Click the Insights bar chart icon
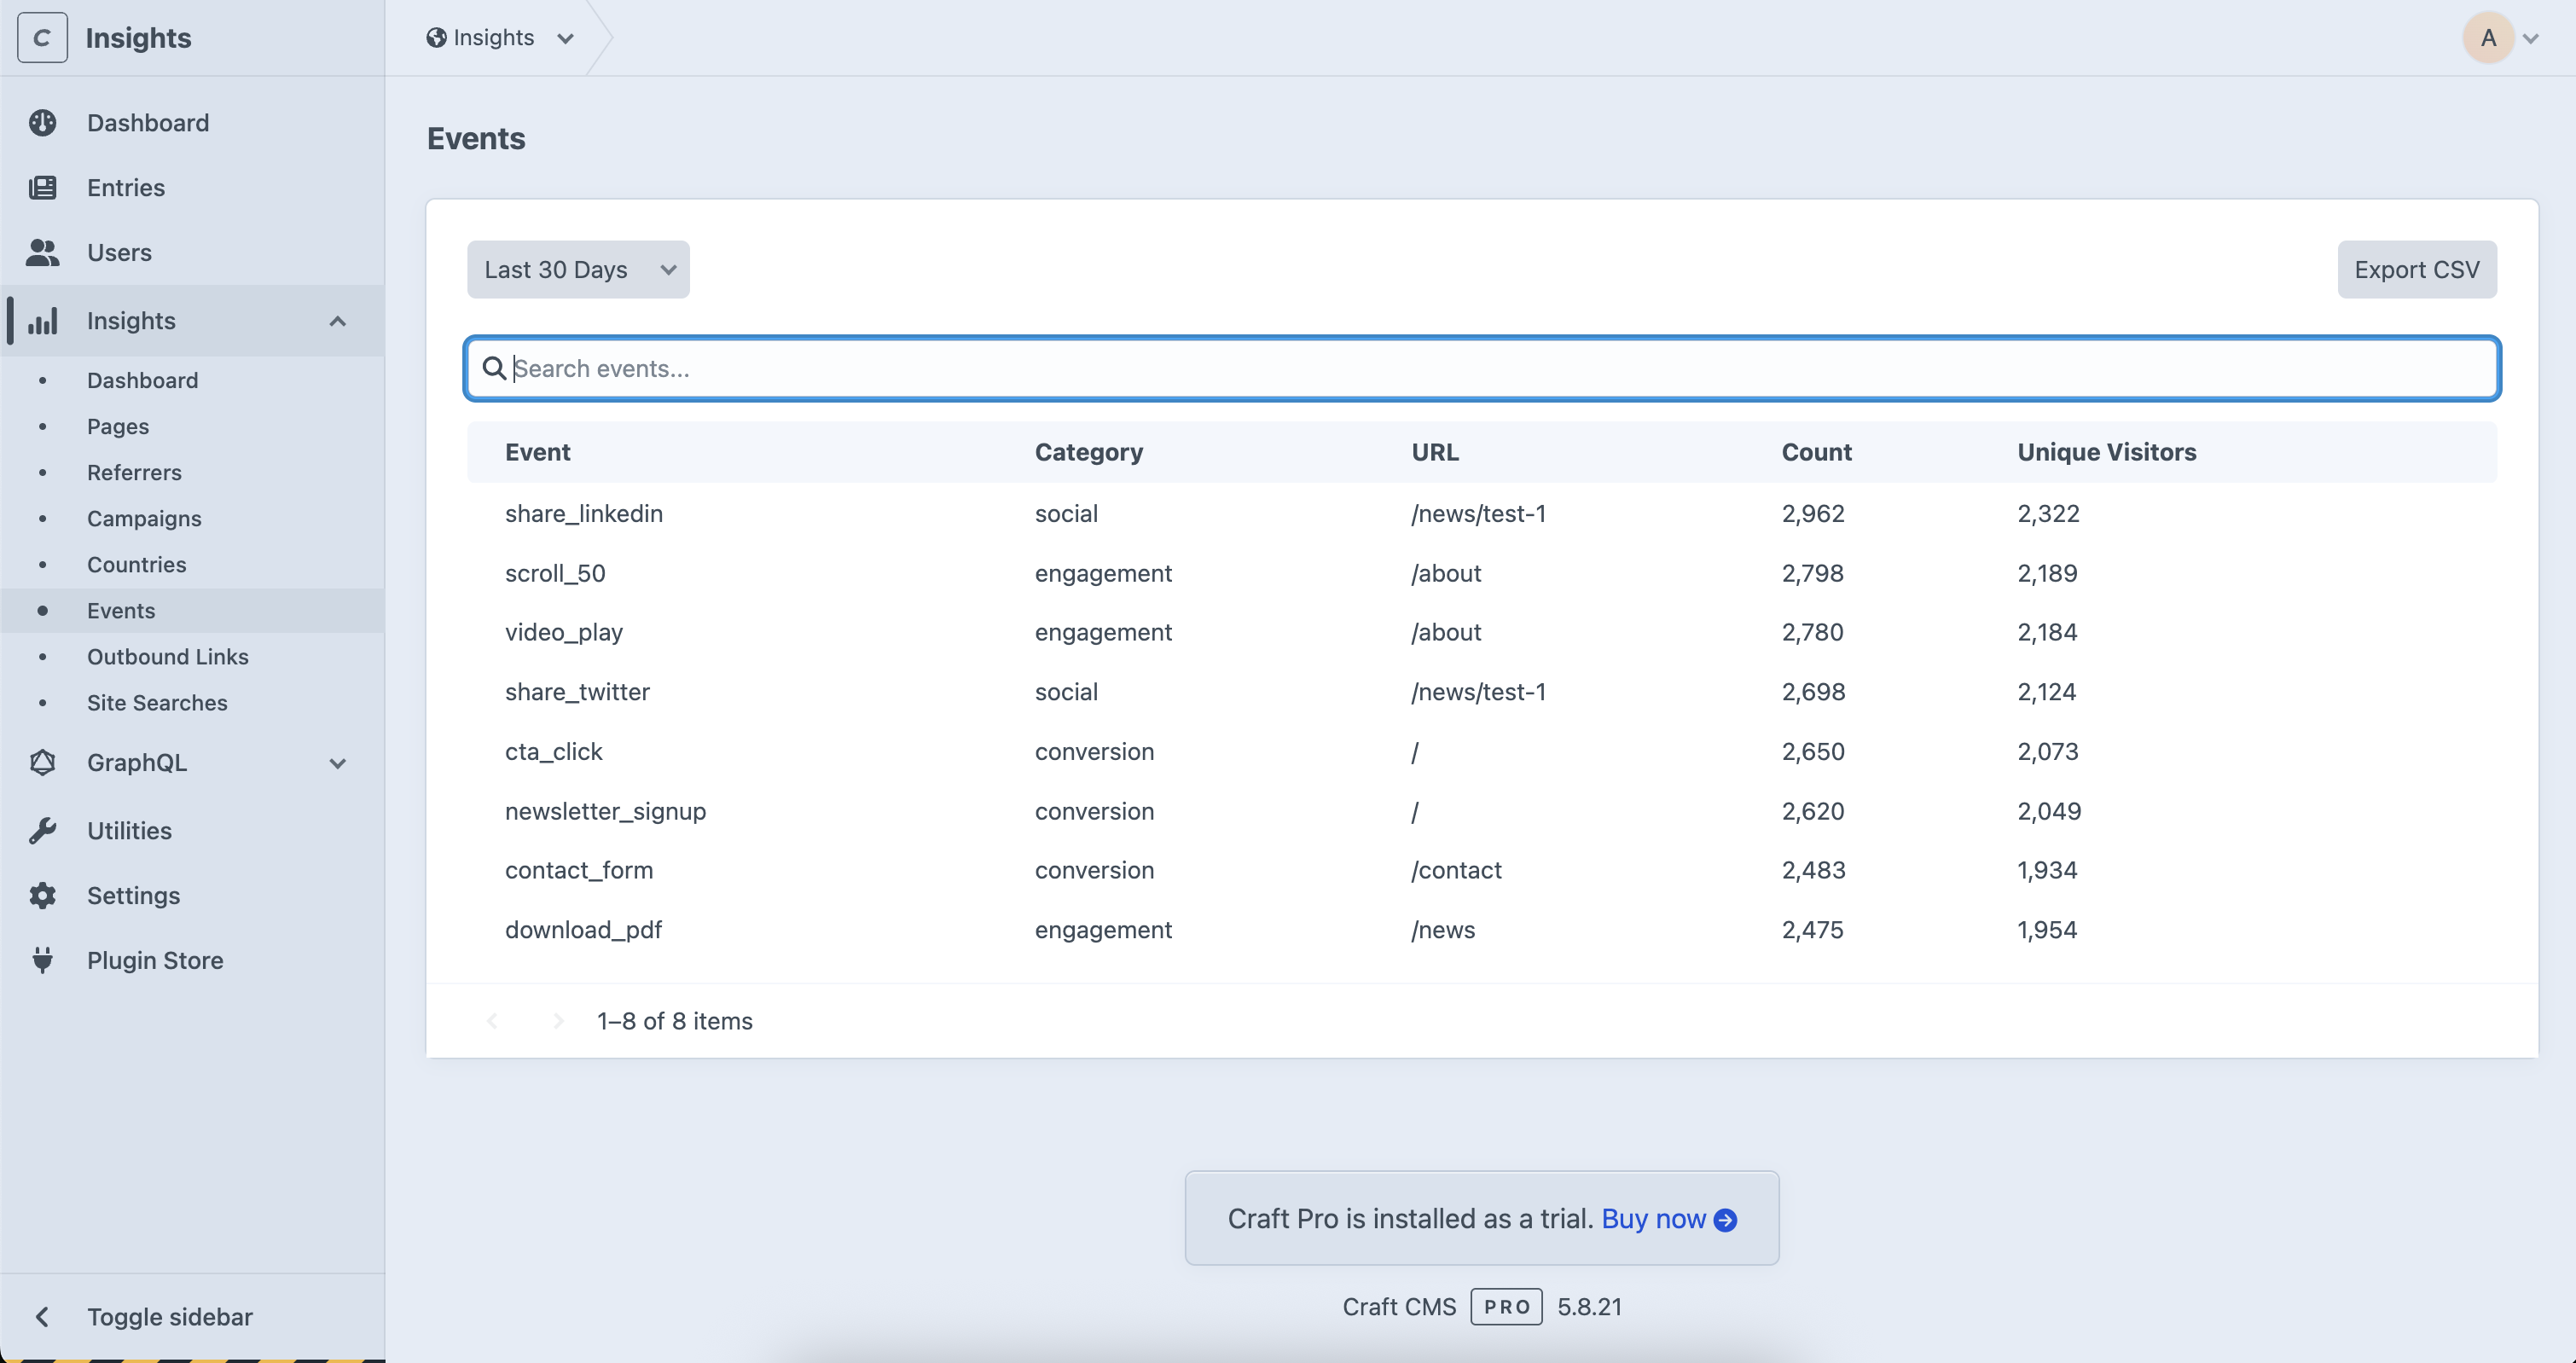2576x1363 pixels. tap(42, 321)
